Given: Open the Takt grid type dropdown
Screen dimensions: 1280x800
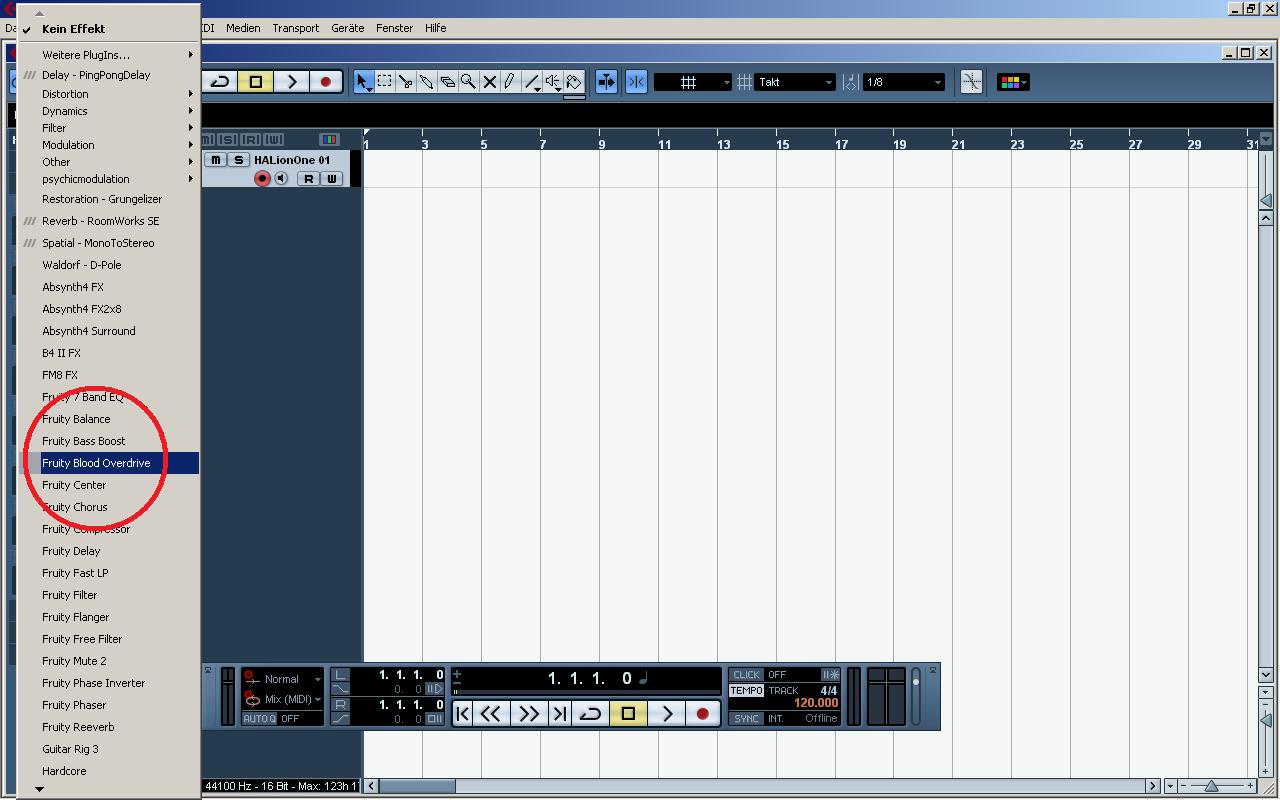Looking at the screenshot, I should click(x=795, y=82).
